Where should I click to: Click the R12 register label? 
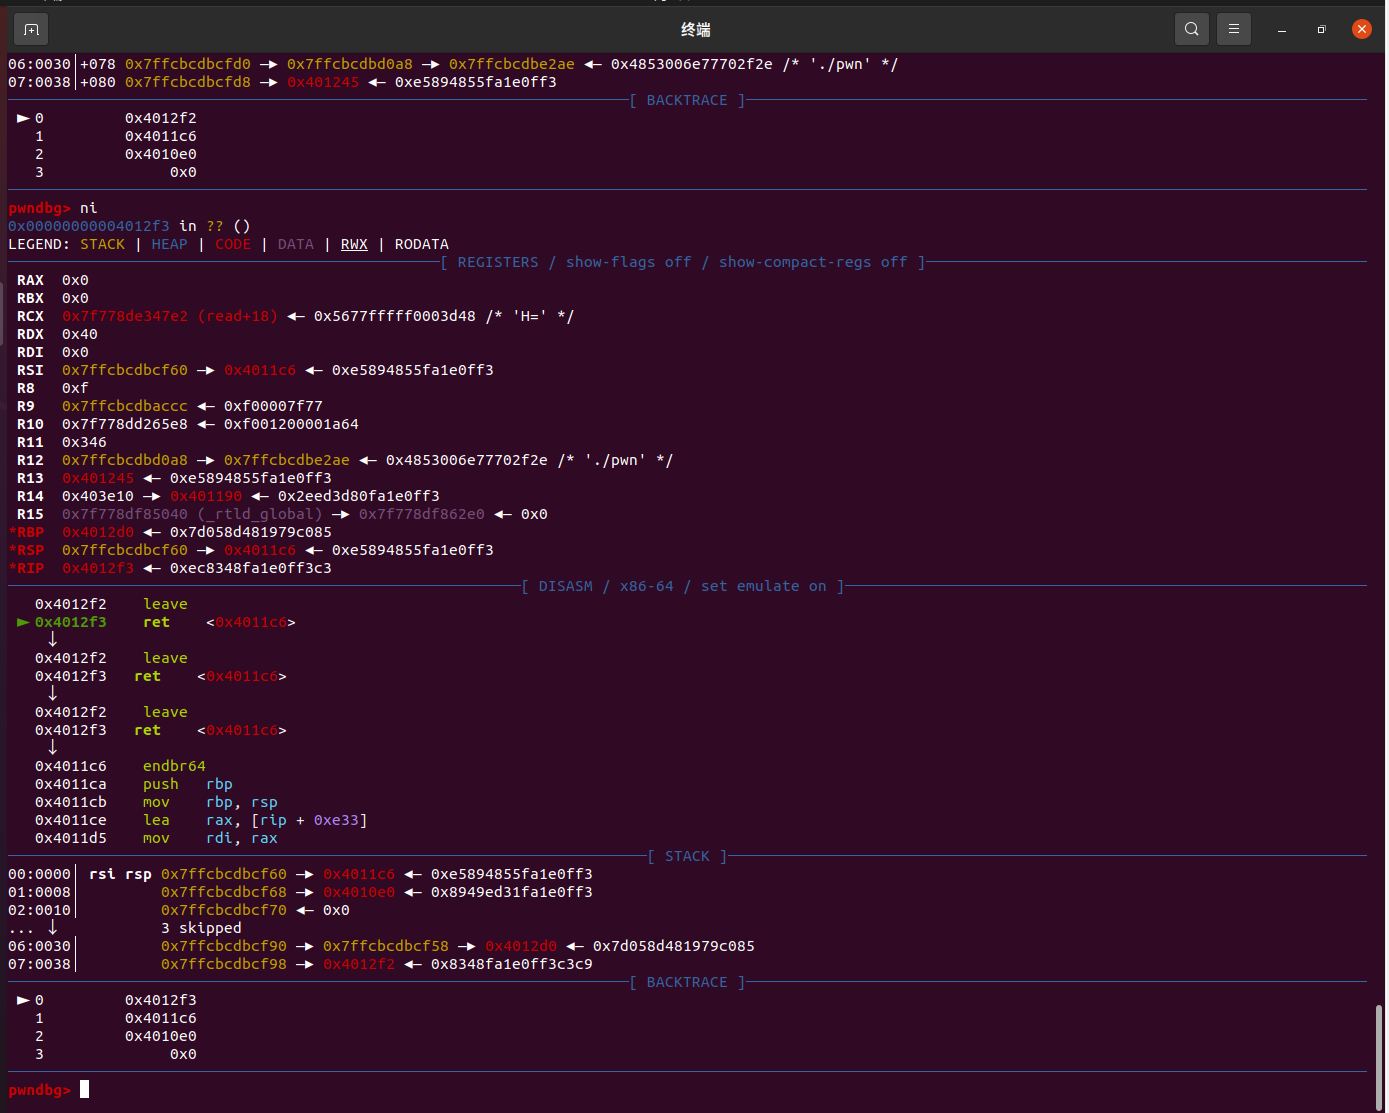pos(30,460)
